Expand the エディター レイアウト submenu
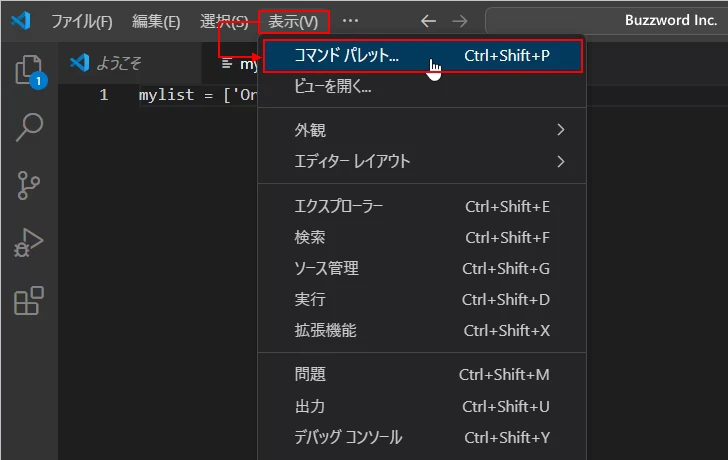728x460 pixels. tap(422, 161)
